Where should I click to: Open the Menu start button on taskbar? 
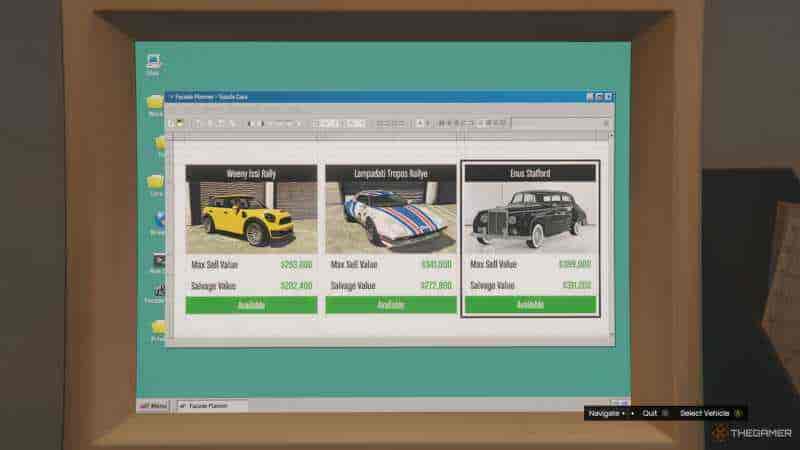154,406
